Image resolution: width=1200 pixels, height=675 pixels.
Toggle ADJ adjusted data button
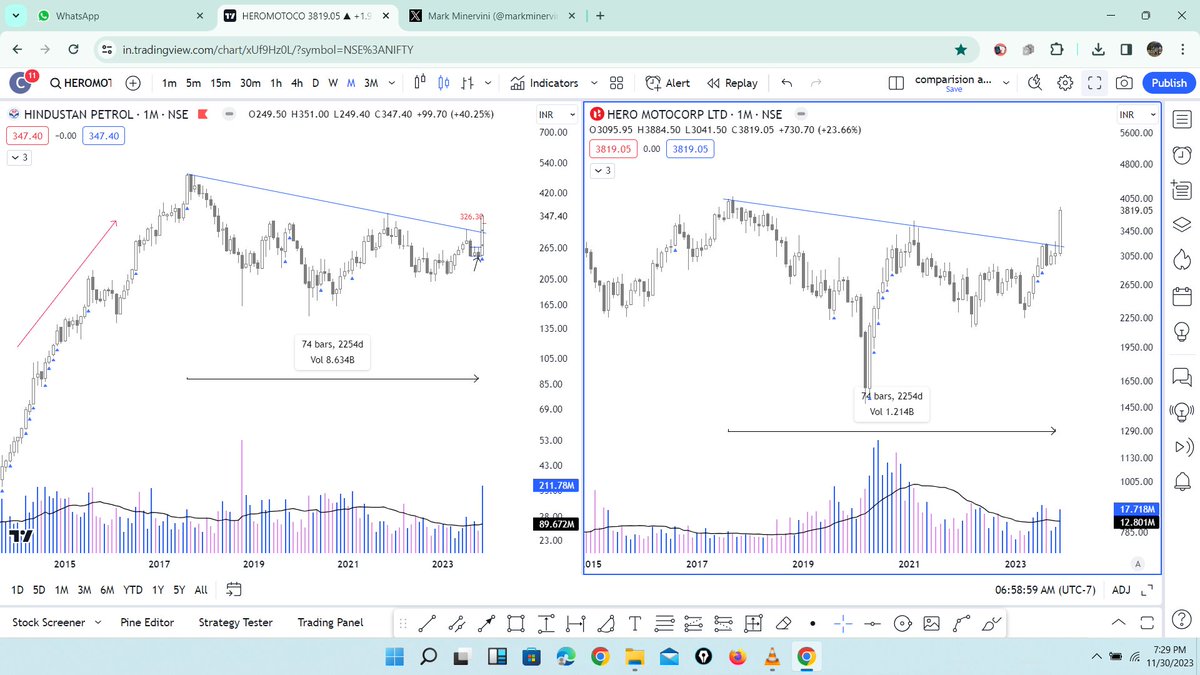(x=1122, y=590)
